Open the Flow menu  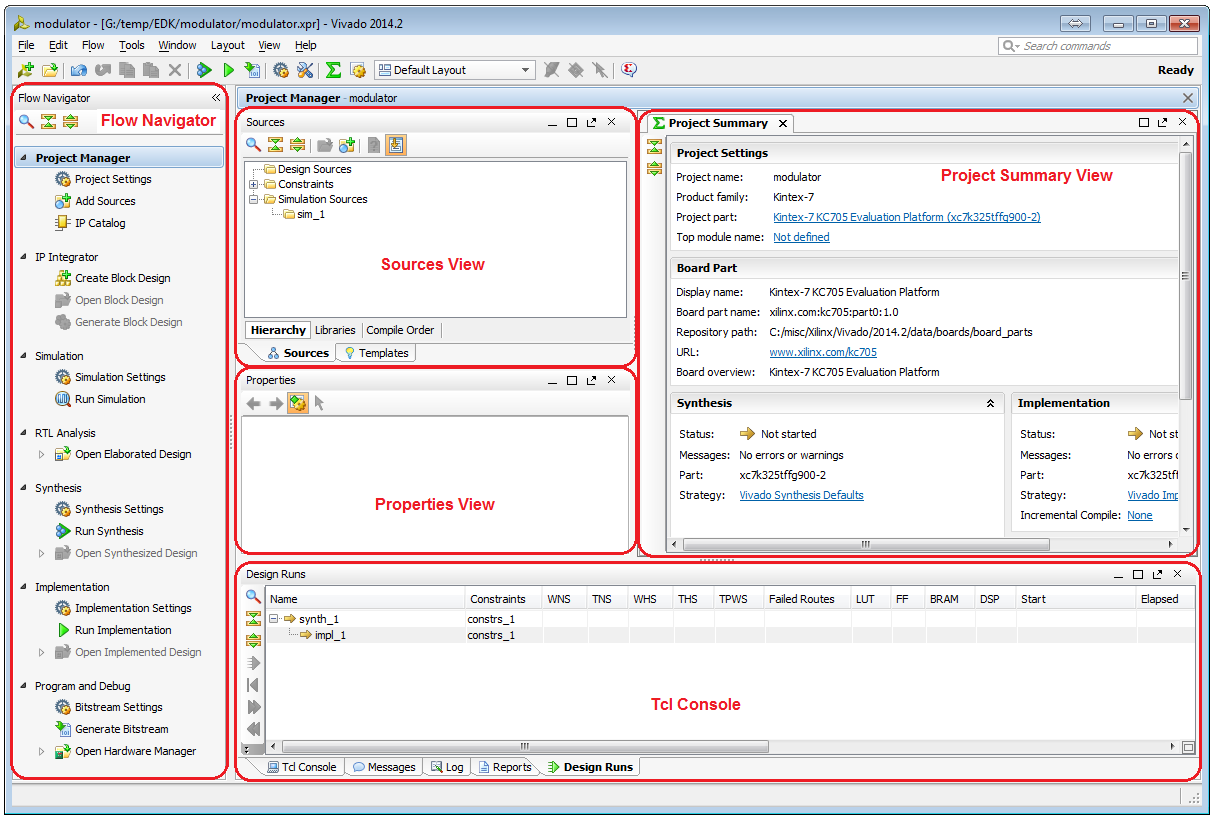(x=93, y=45)
